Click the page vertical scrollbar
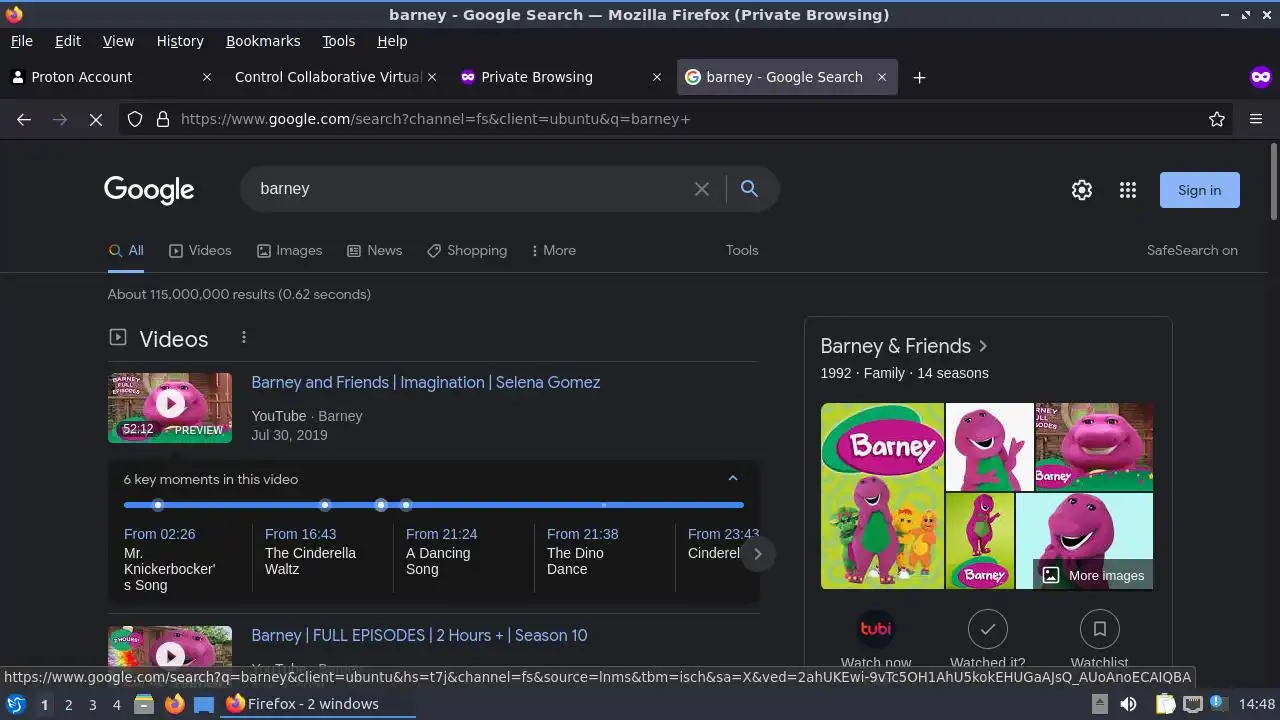 click(x=1273, y=180)
